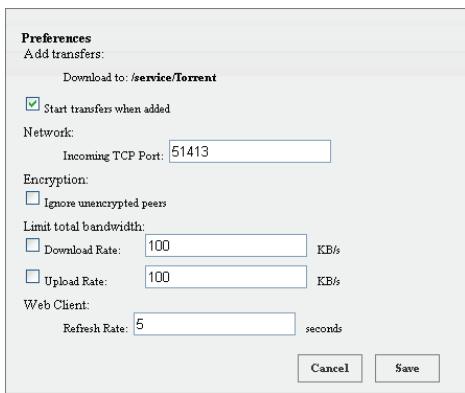Click the Web Client: section label
The image size is (465, 393).
(x=56, y=305)
